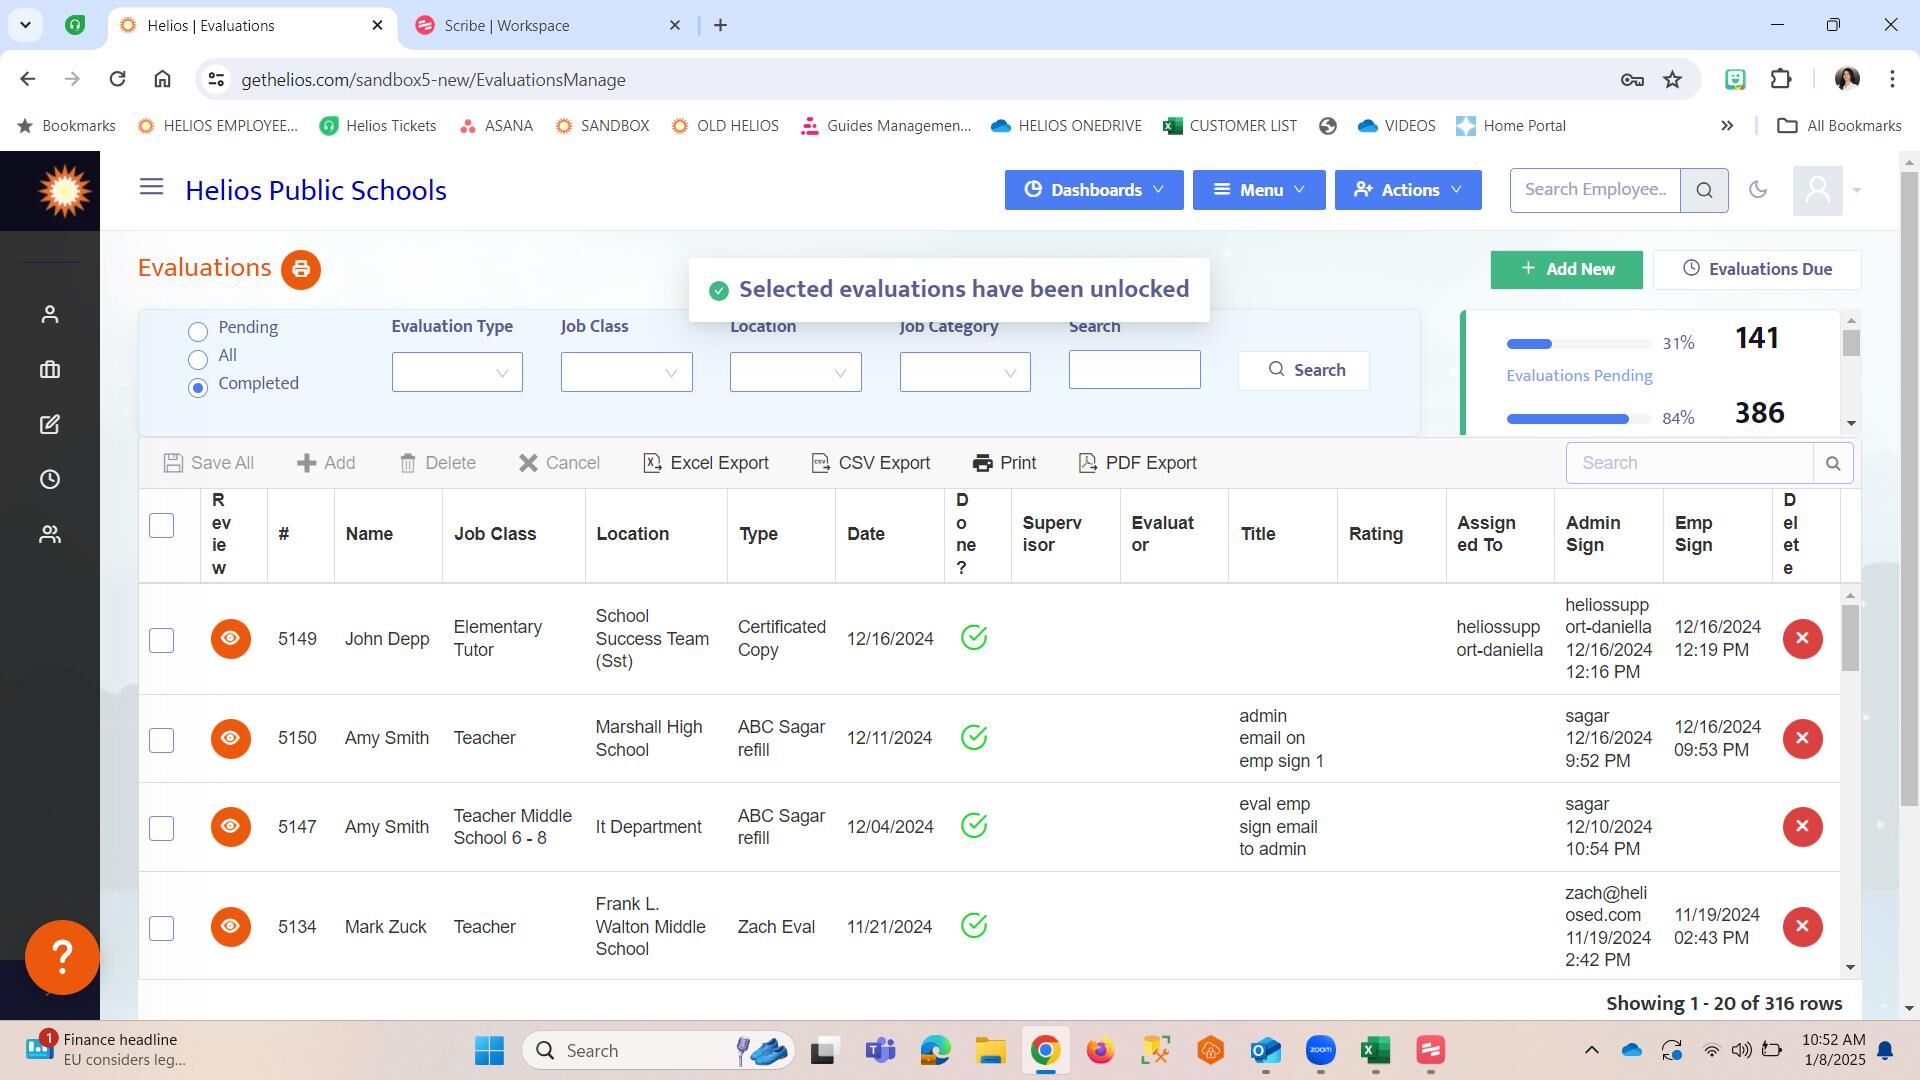1920x1080 pixels.
Task: Check the box for Amy Smith row 5150
Action: coord(161,740)
